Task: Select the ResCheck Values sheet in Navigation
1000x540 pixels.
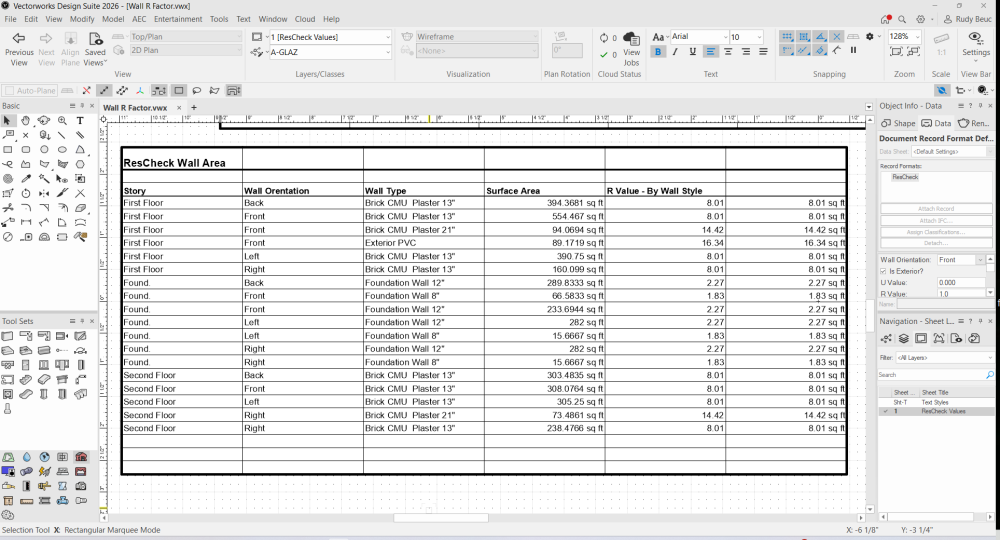Action: [x=944, y=411]
